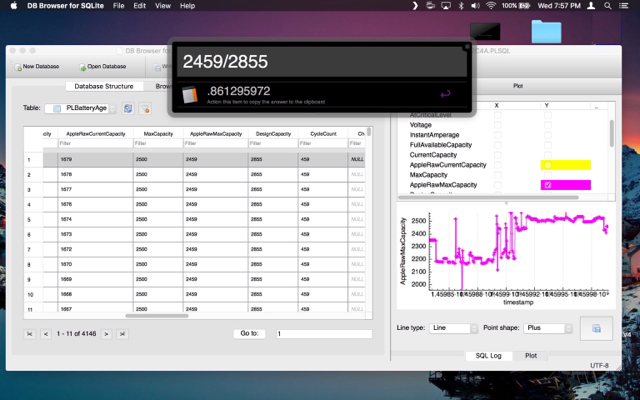Click the MaxCapacity column filter field
The image size is (640, 400).
coord(158,143)
